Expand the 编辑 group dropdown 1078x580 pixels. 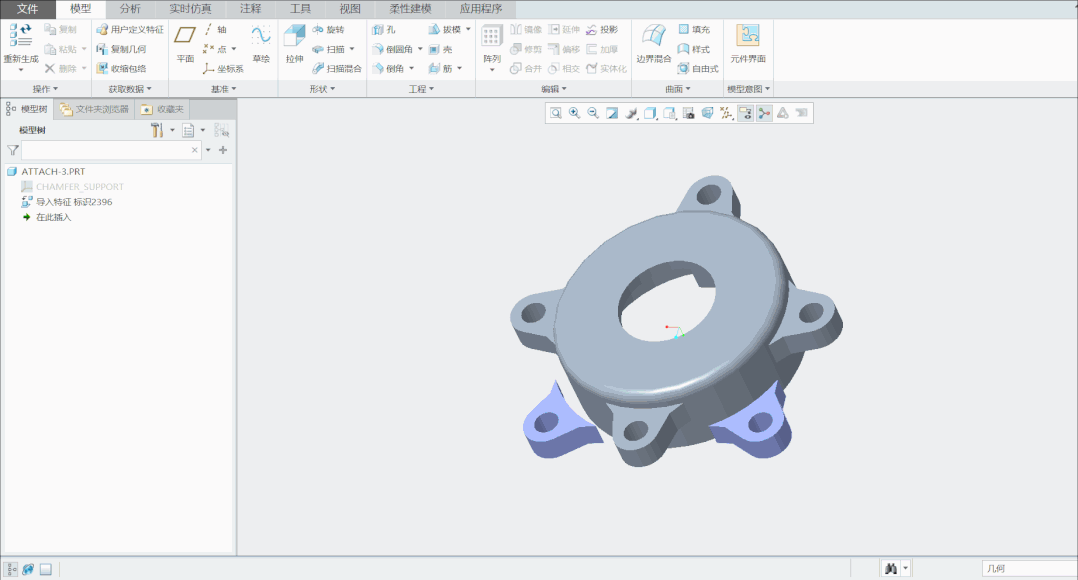click(x=554, y=89)
